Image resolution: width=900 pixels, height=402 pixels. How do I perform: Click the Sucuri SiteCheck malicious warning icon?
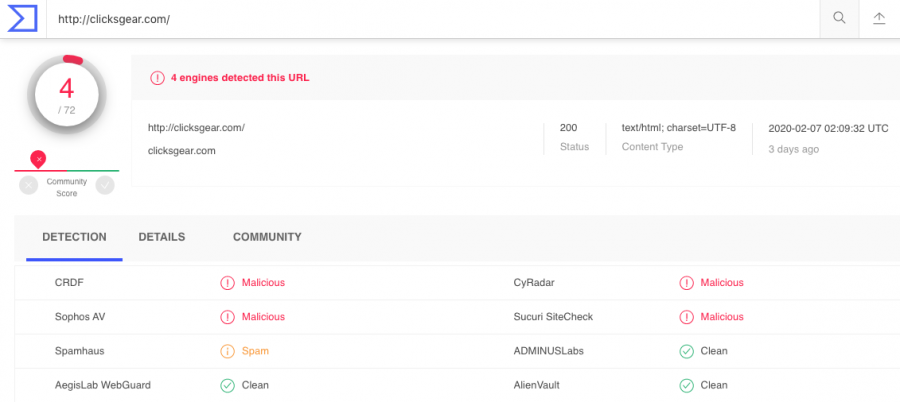pyautogui.click(x=686, y=316)
